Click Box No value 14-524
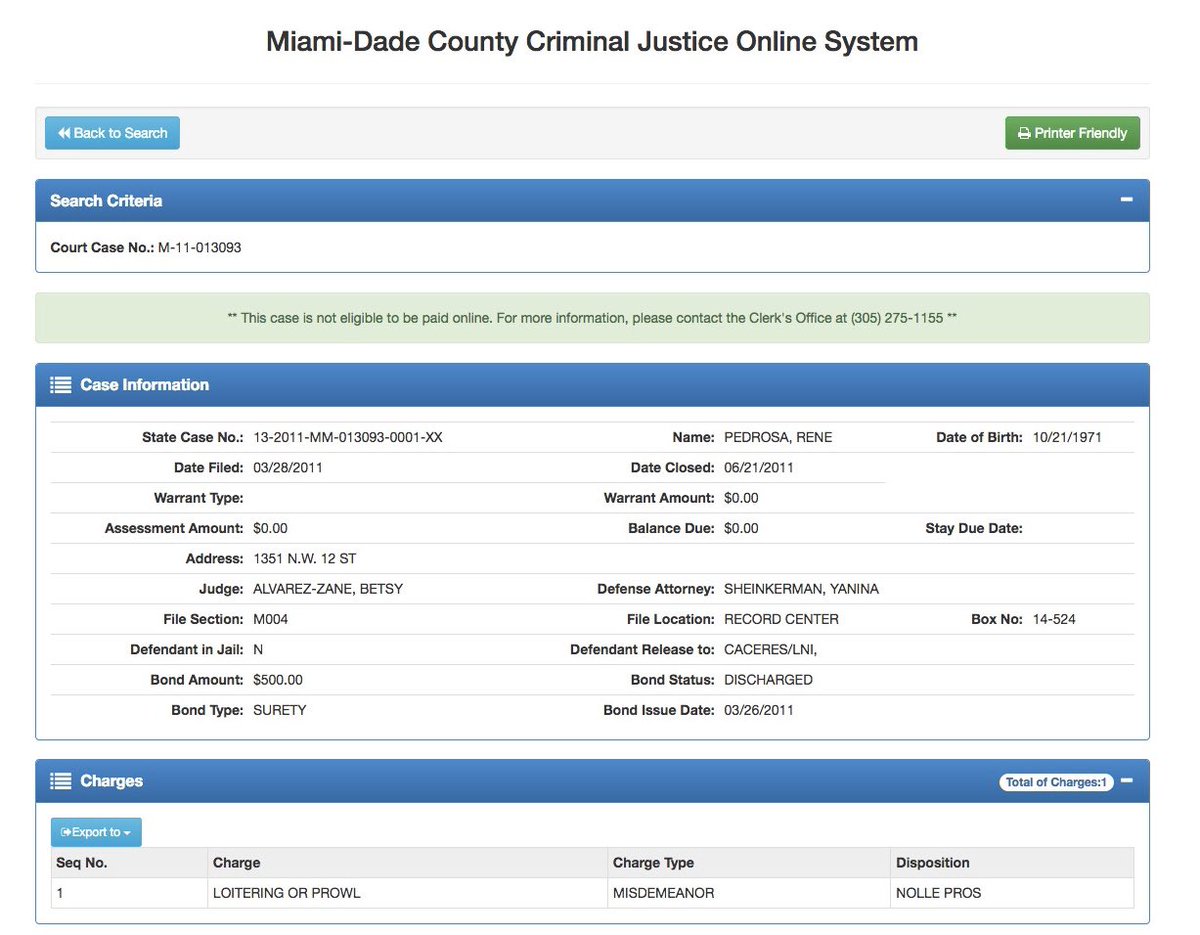1200x935 pixels. tap(1055, 619)
